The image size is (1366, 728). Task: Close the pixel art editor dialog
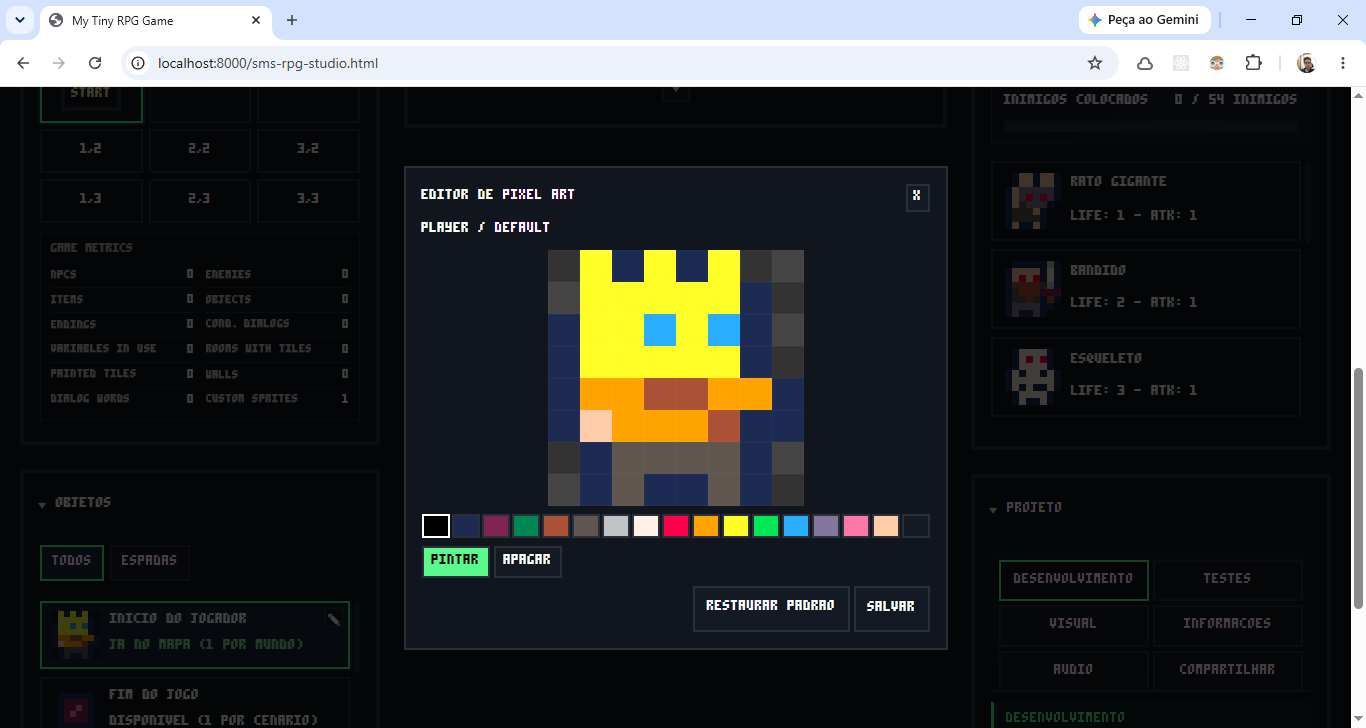[917, 197]
